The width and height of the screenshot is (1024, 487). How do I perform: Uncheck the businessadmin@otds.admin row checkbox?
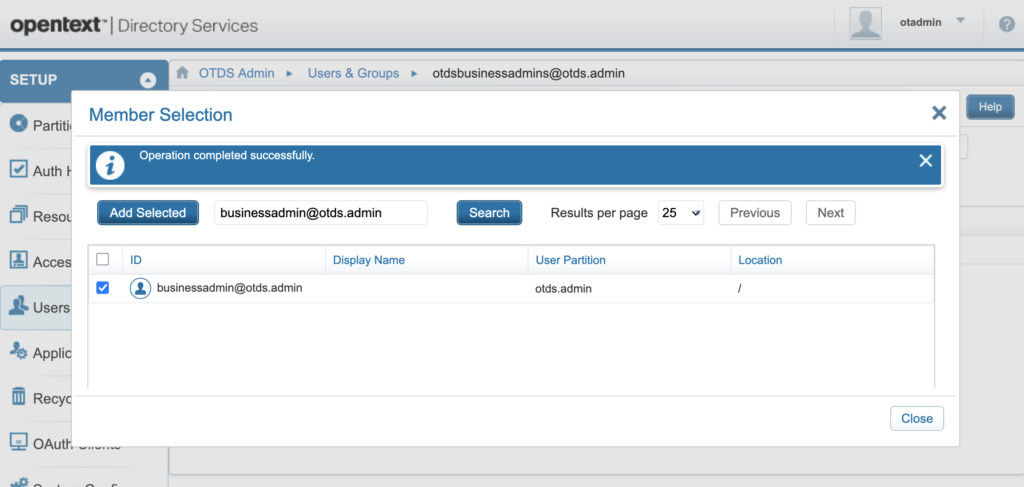102,288
